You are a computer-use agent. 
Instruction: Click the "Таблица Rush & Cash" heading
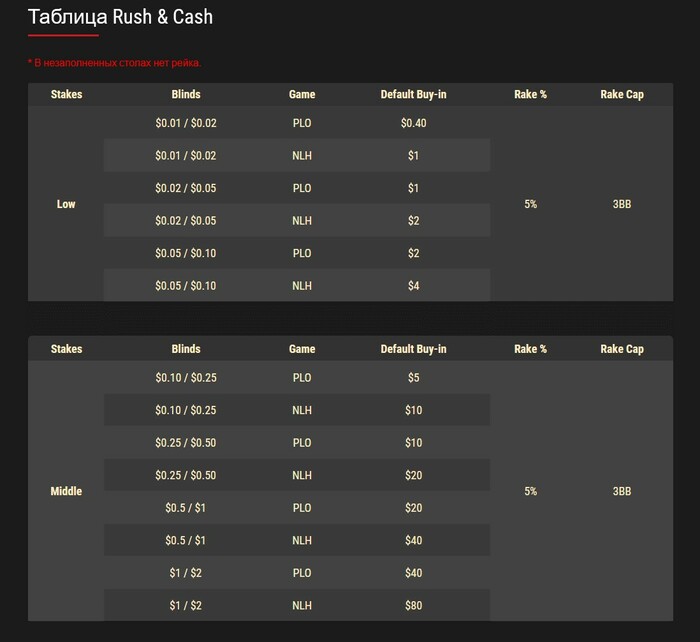(120, 17)
